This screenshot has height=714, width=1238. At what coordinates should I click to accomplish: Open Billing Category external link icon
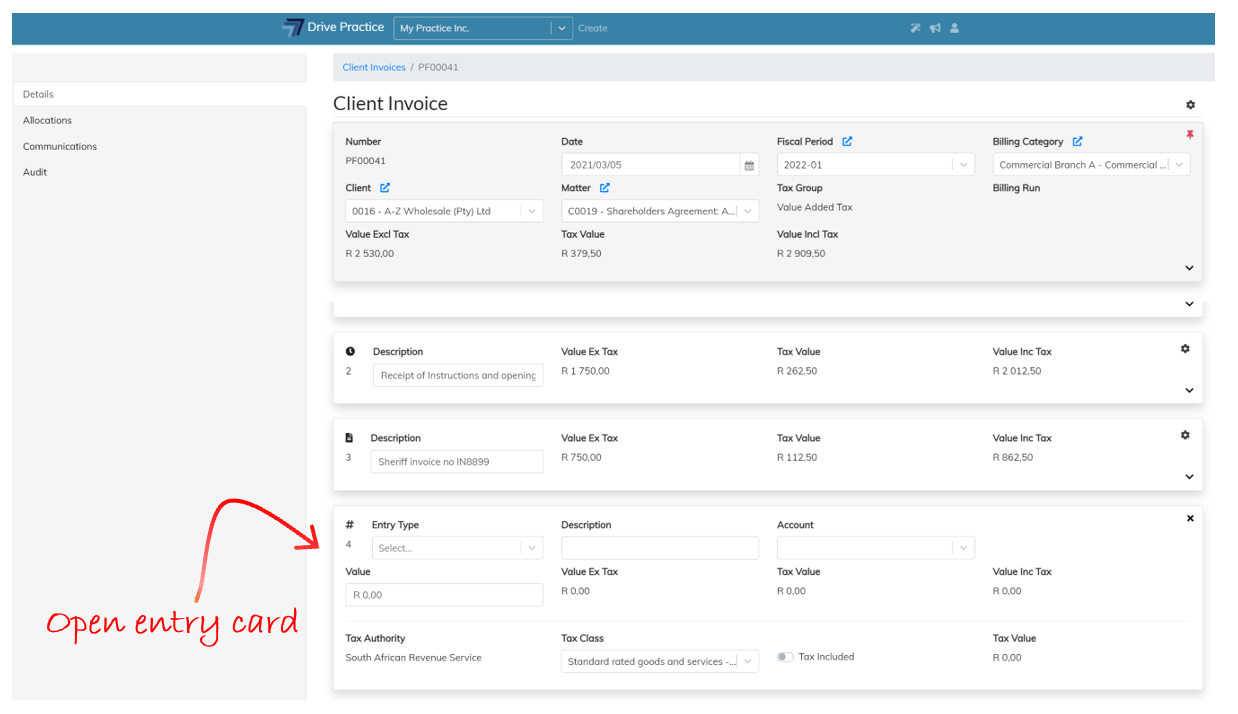point(1077,142)
